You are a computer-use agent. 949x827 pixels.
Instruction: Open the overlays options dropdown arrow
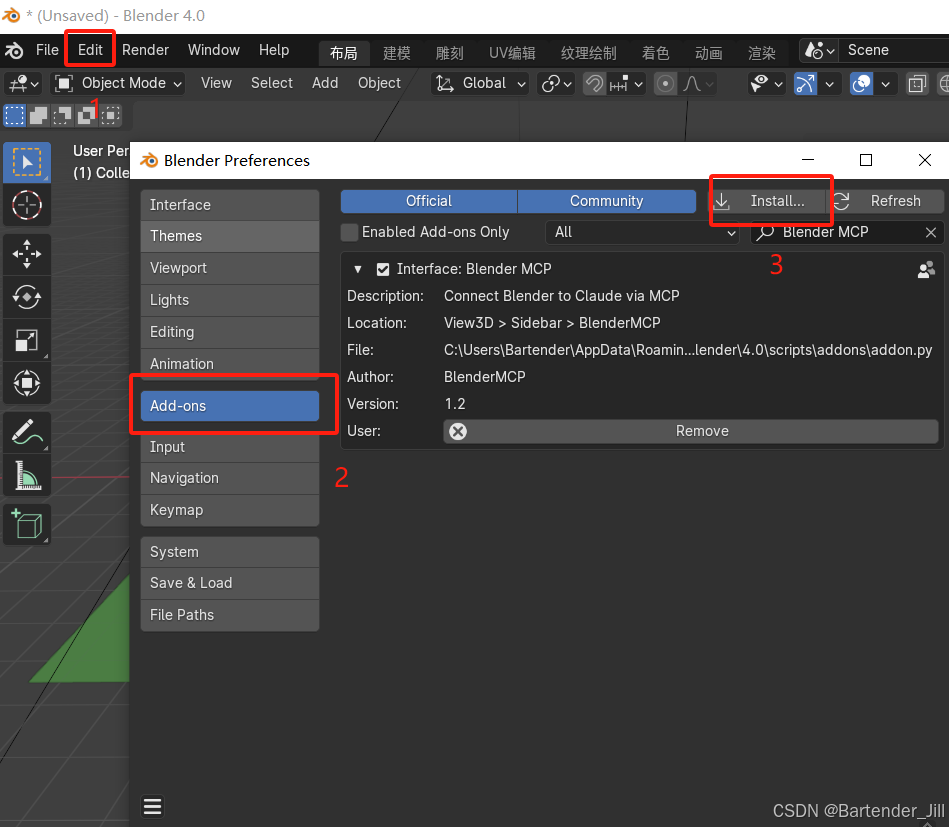tap(885, 84)
